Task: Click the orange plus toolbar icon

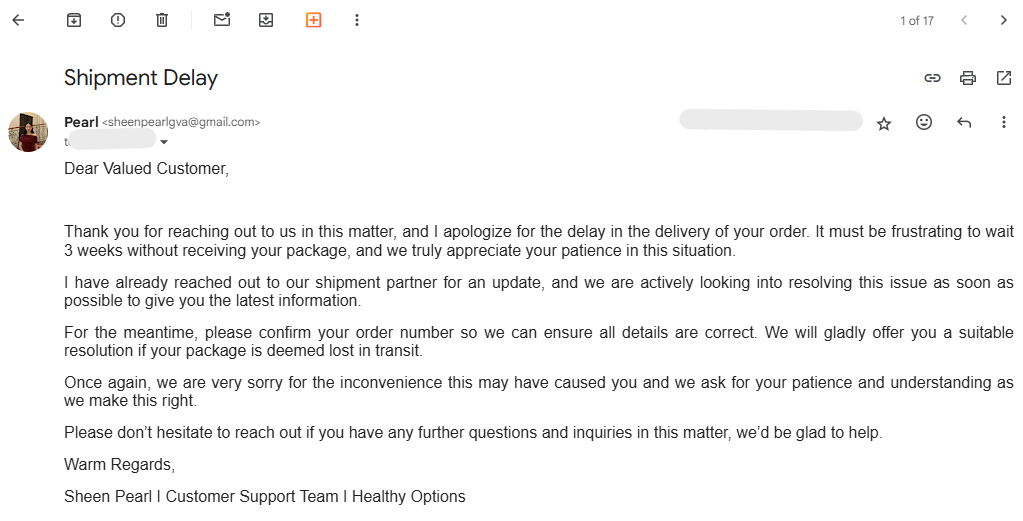Action: [x=313, y=20]
